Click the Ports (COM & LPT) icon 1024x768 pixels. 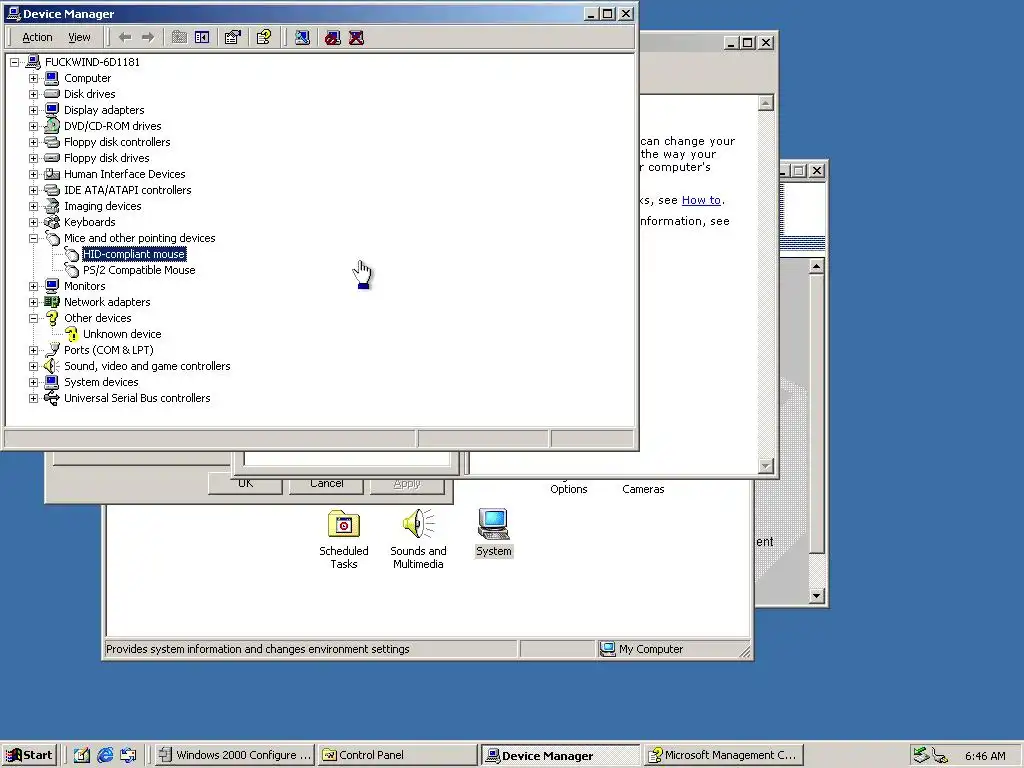coord(52,350)
